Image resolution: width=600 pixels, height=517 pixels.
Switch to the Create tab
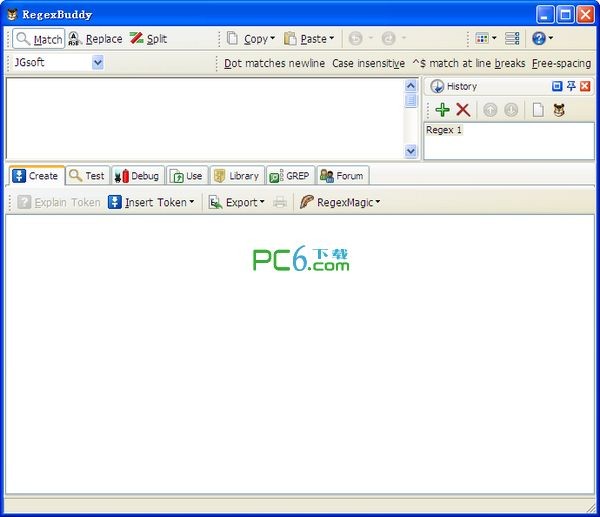[37, 176]
